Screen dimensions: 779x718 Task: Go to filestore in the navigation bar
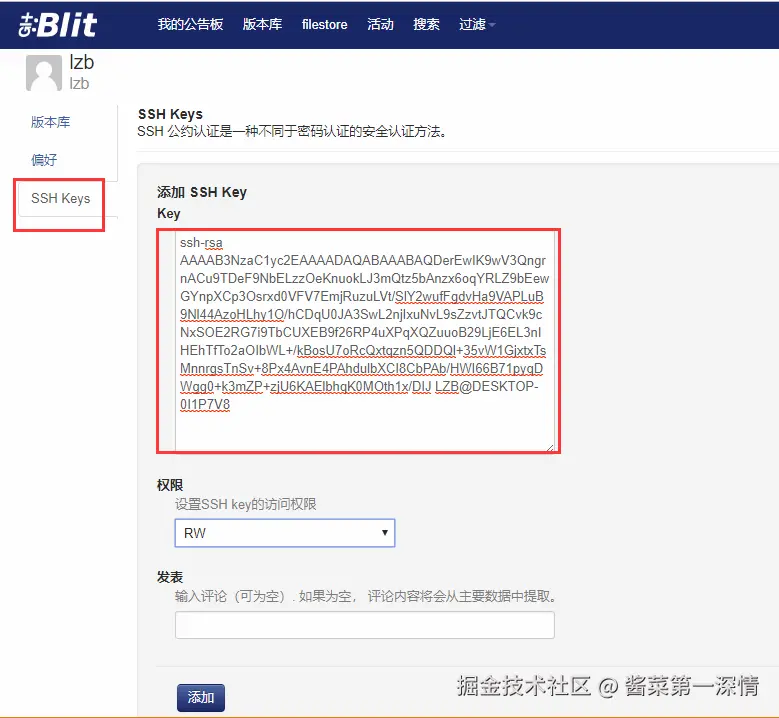(324, 24)
